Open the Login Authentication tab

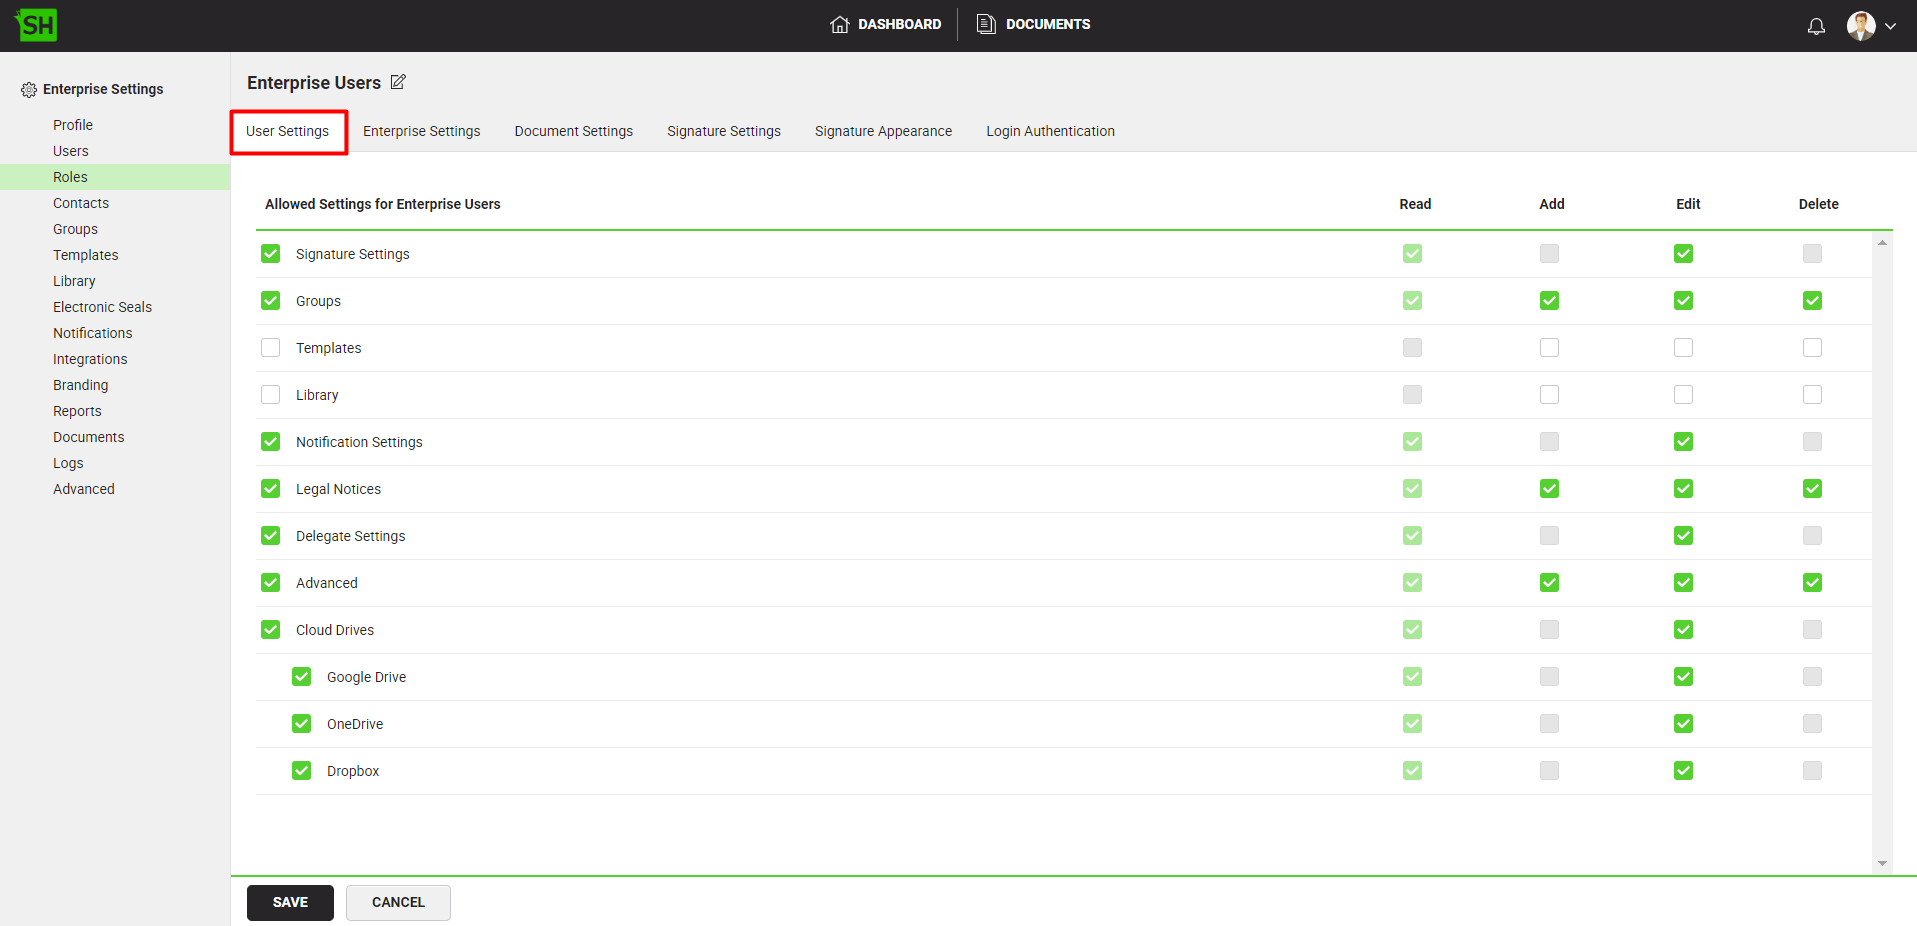click(x=1050, y=131)
